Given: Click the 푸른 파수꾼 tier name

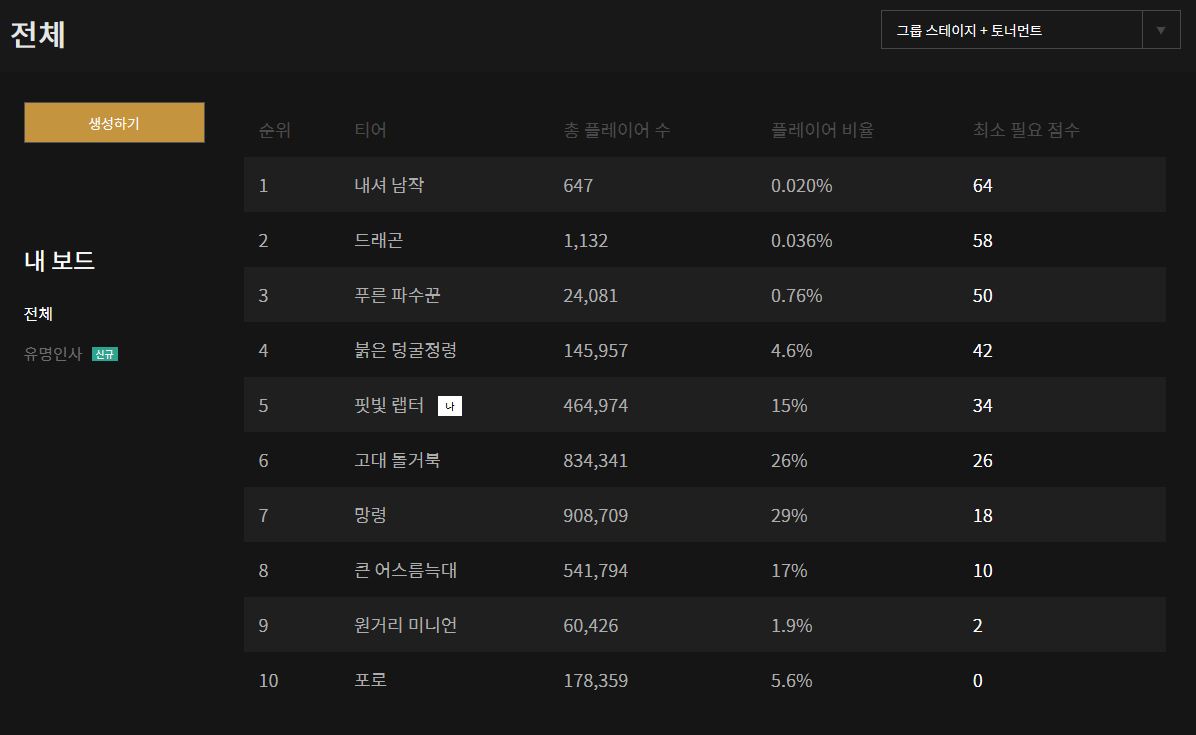Looking at the screenshot, I should pos(397,295).
